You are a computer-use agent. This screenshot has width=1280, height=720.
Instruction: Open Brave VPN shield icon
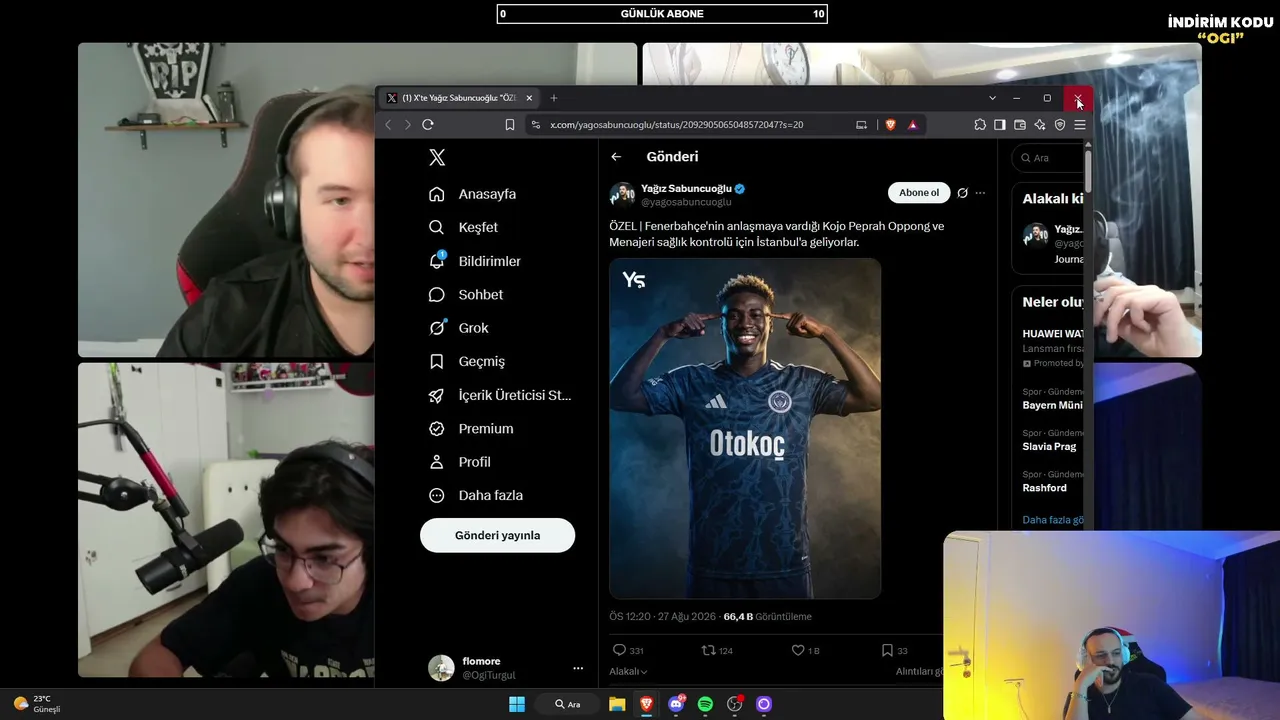click(1060, 125)
